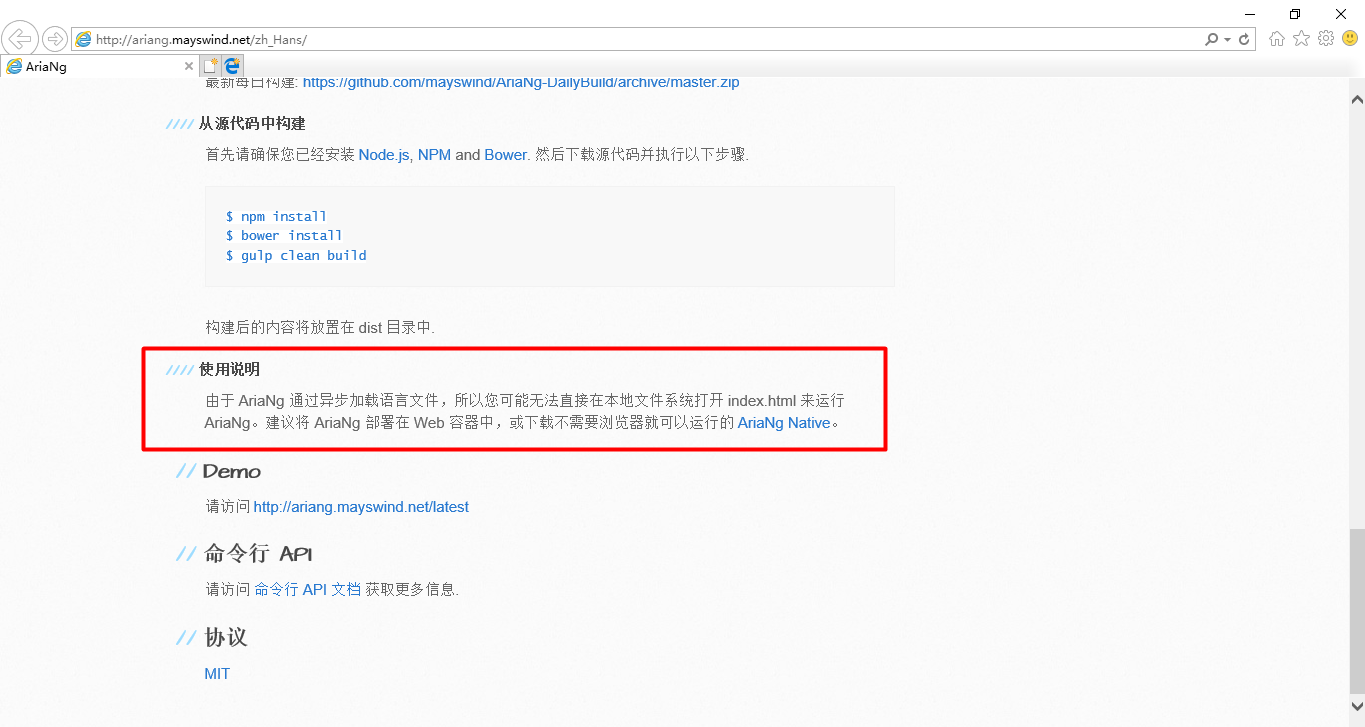Open the AriaNg-DailyBuild master.zip link
Viewport: 1365px width, 727px height.
pyautogui.click(x=521, y=82)
